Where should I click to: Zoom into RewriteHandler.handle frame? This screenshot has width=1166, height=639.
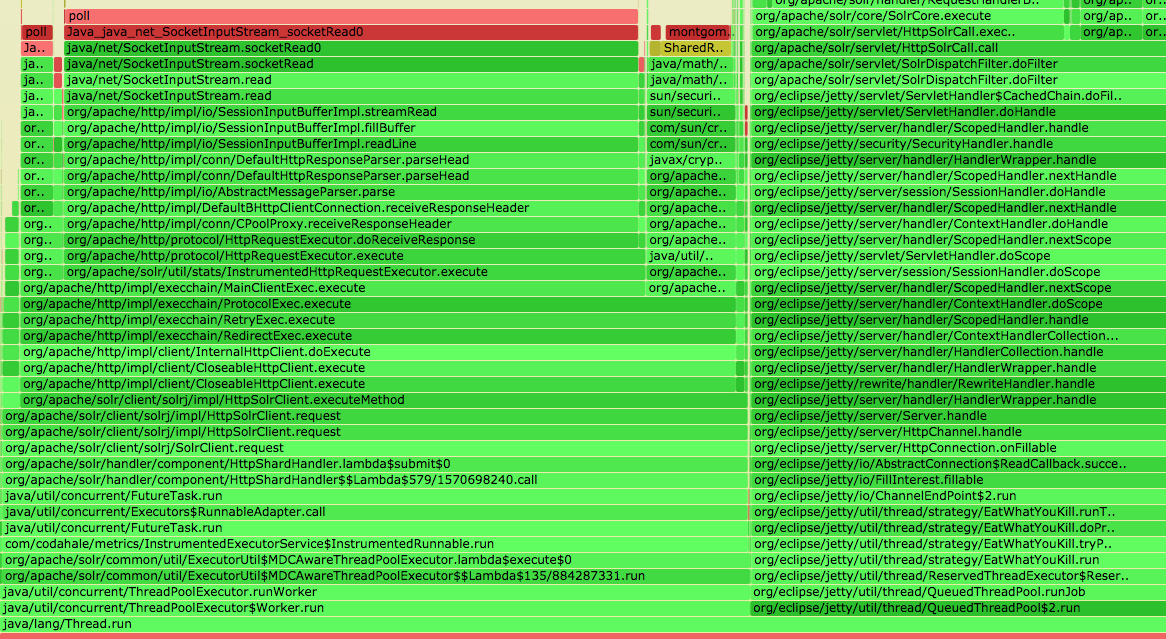coord(958,384)
